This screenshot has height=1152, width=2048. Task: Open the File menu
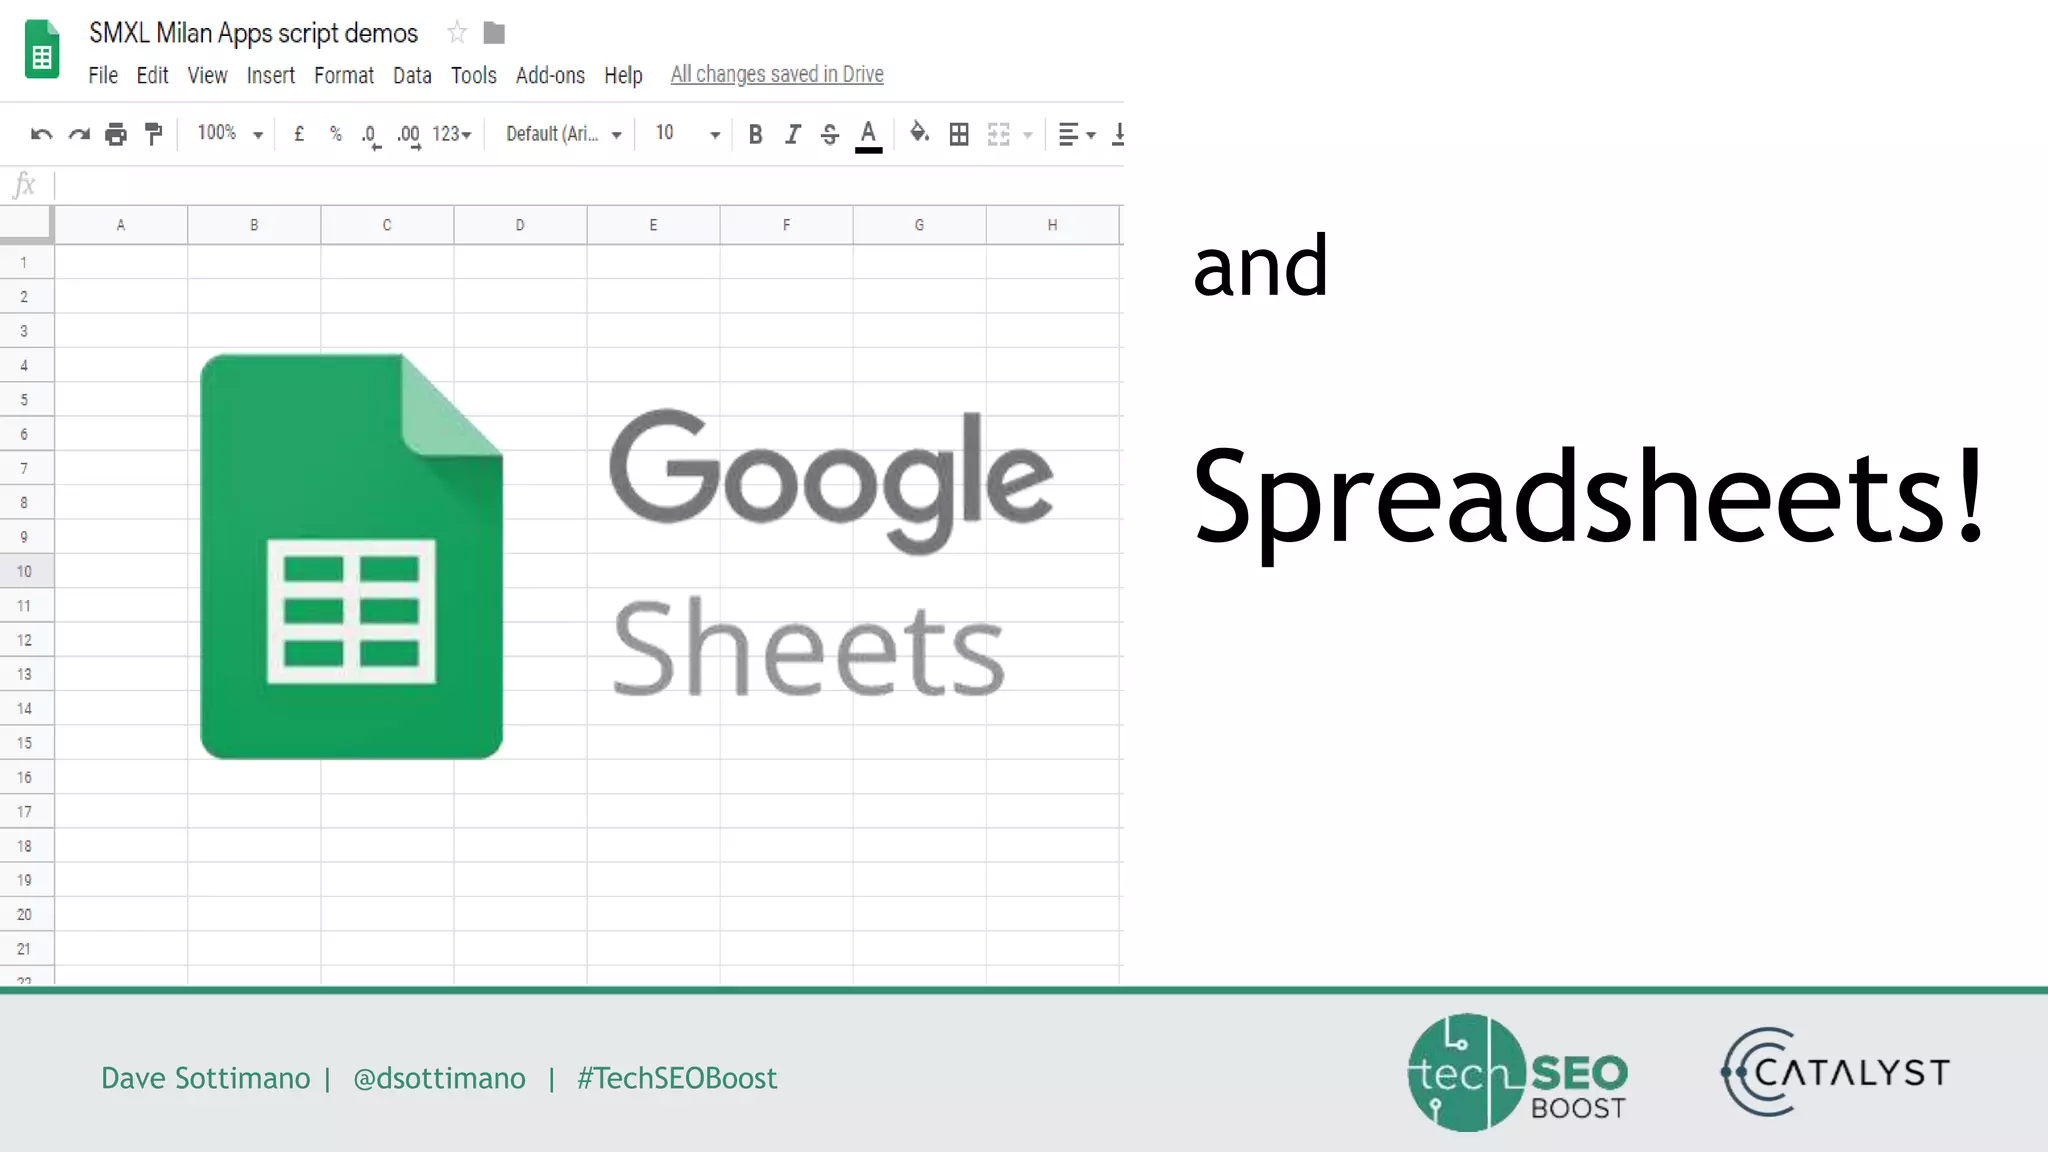click(x=103, y=75)
